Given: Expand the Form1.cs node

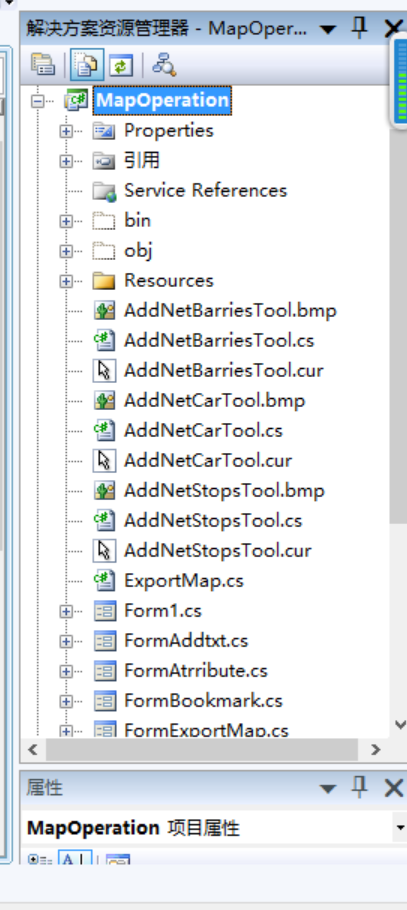Looking at the screenshot, I should [x=66, y=611].
